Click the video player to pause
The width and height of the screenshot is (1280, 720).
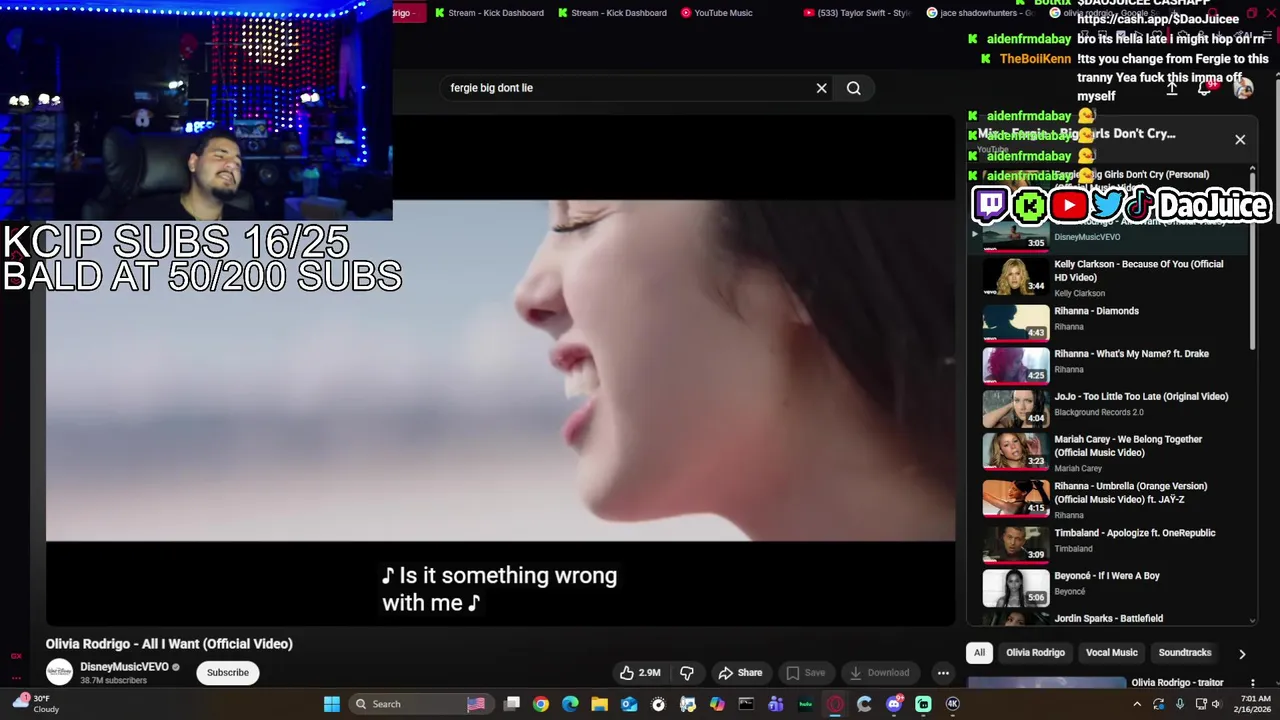[500, 370]
